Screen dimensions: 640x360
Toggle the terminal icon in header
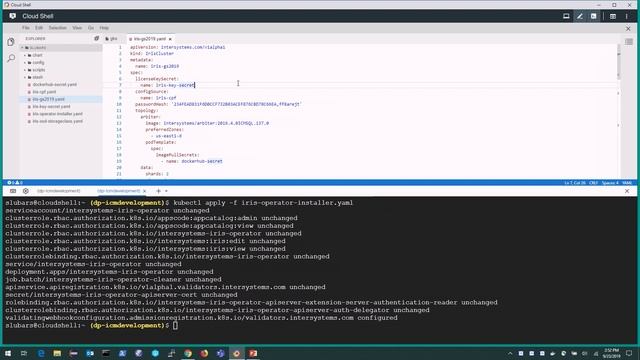[x=593, y=16]
